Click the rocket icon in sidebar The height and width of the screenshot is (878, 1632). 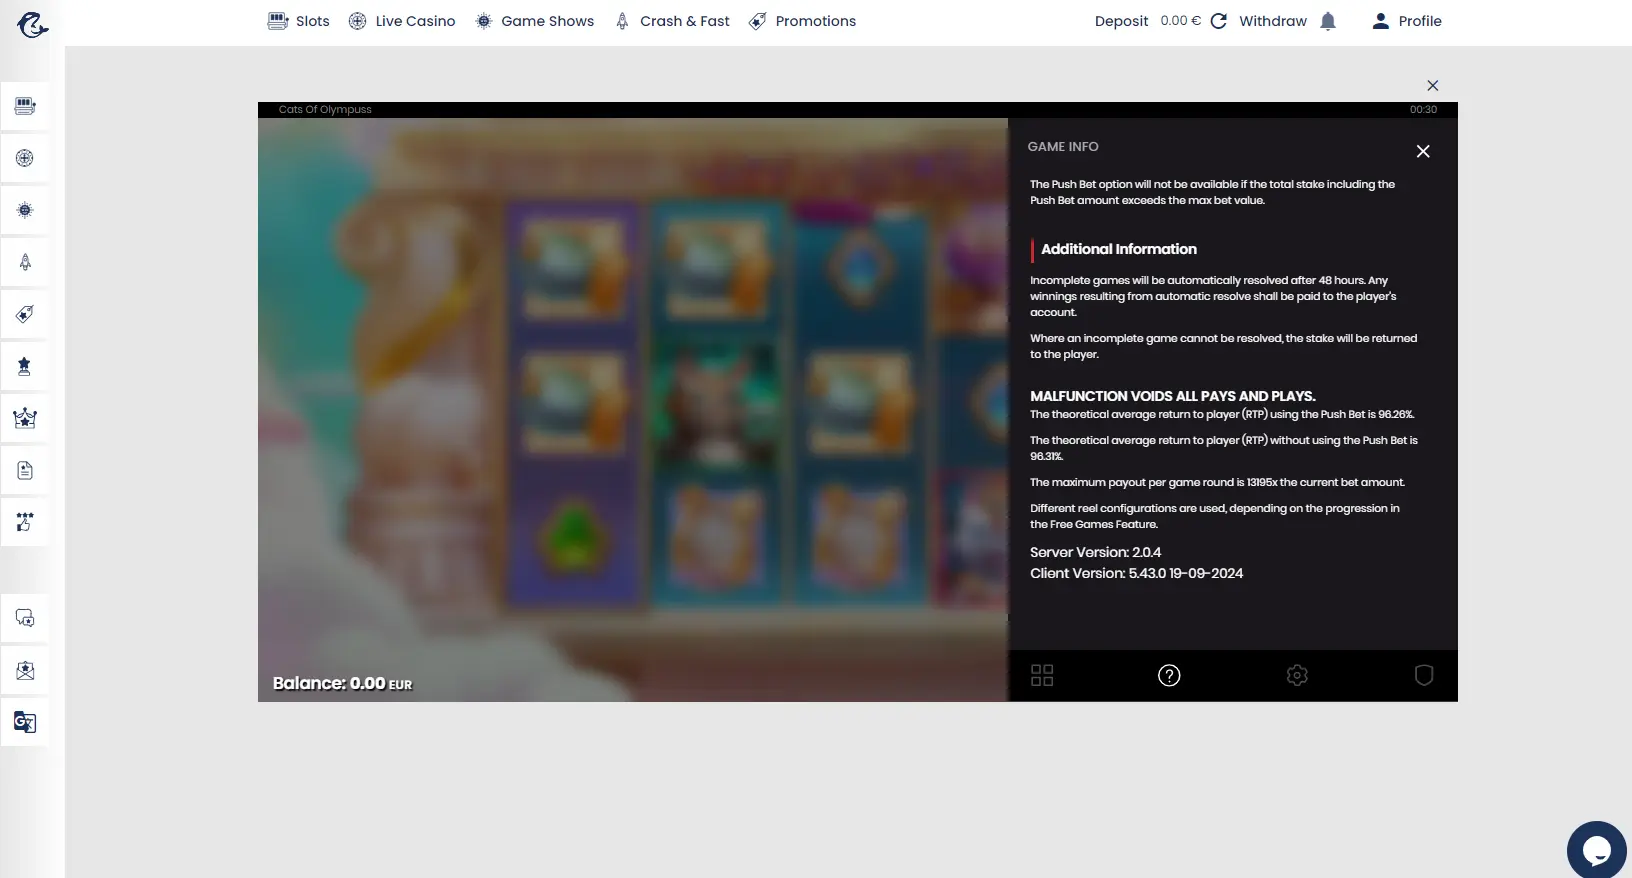(25, 262)
